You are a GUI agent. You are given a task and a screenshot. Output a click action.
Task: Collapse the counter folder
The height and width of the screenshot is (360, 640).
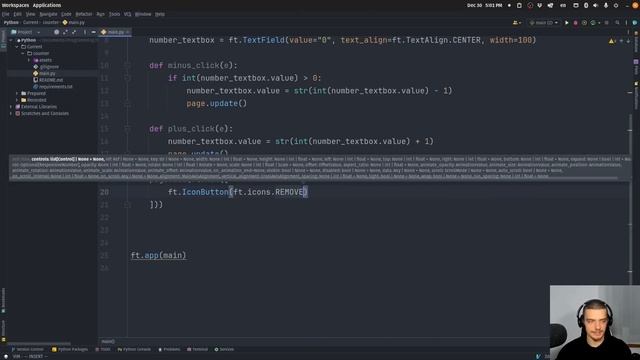click(x=23, y=53)
